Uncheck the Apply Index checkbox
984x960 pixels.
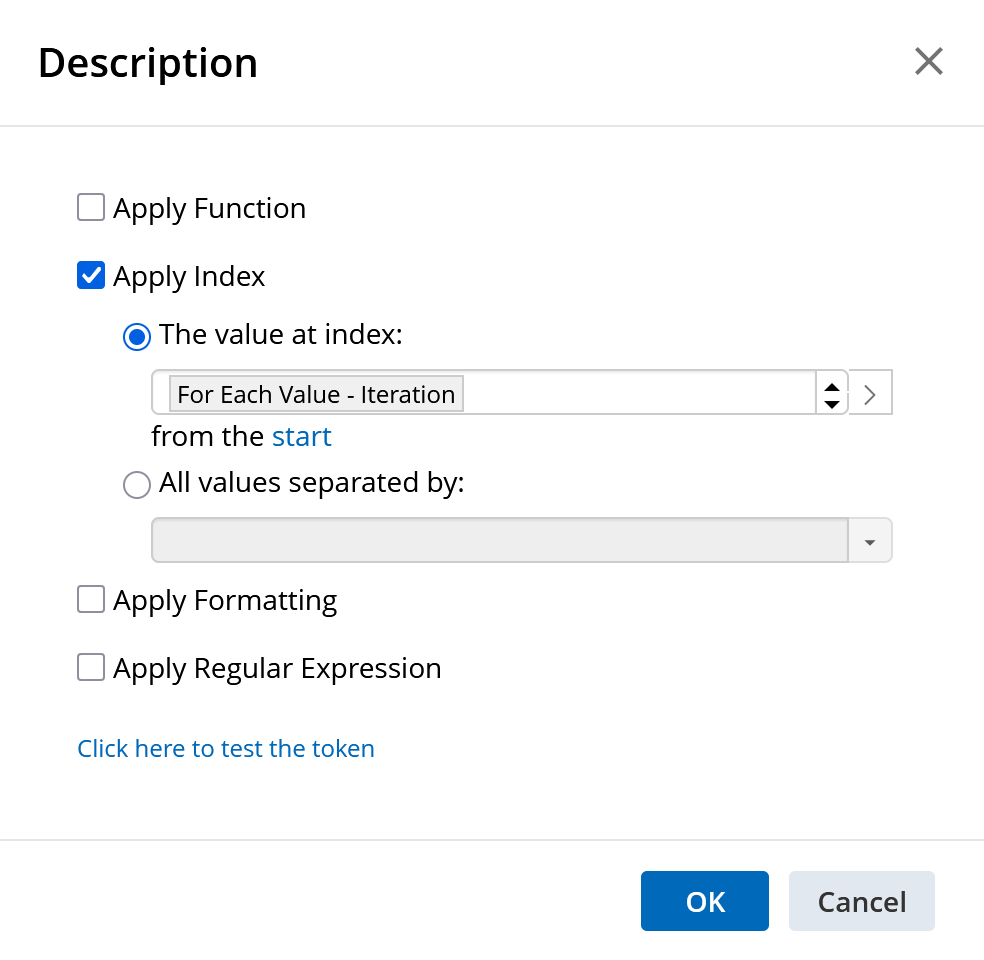(x=91, y=276)
